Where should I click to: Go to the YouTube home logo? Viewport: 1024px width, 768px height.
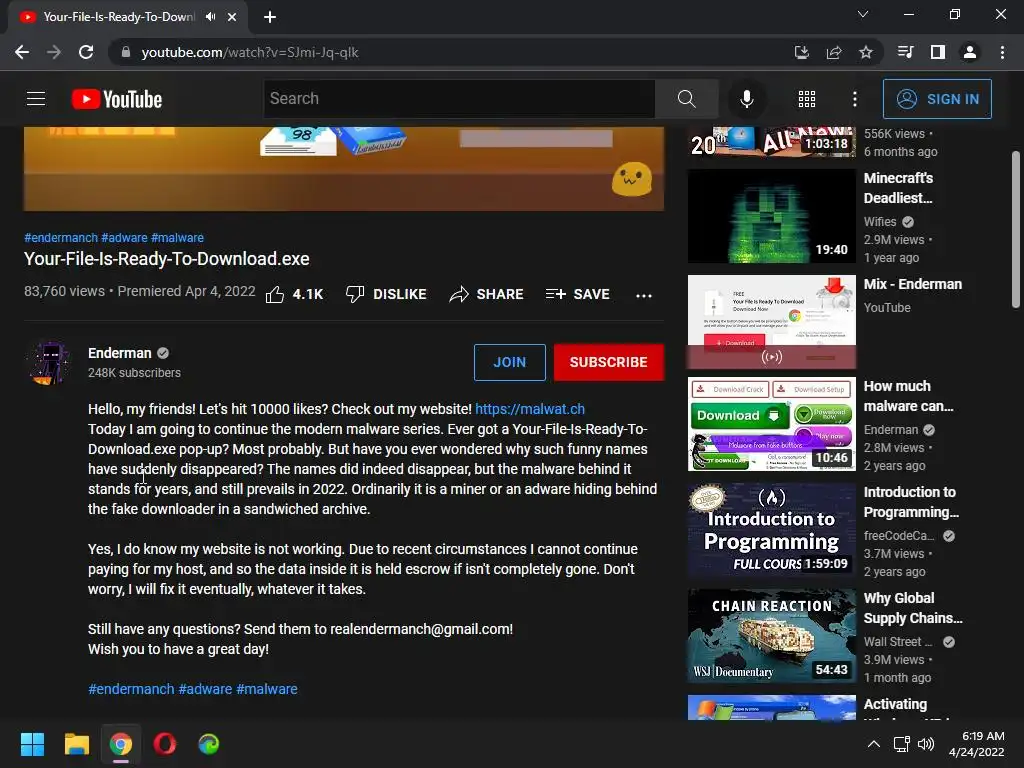(x=117, y=99)
